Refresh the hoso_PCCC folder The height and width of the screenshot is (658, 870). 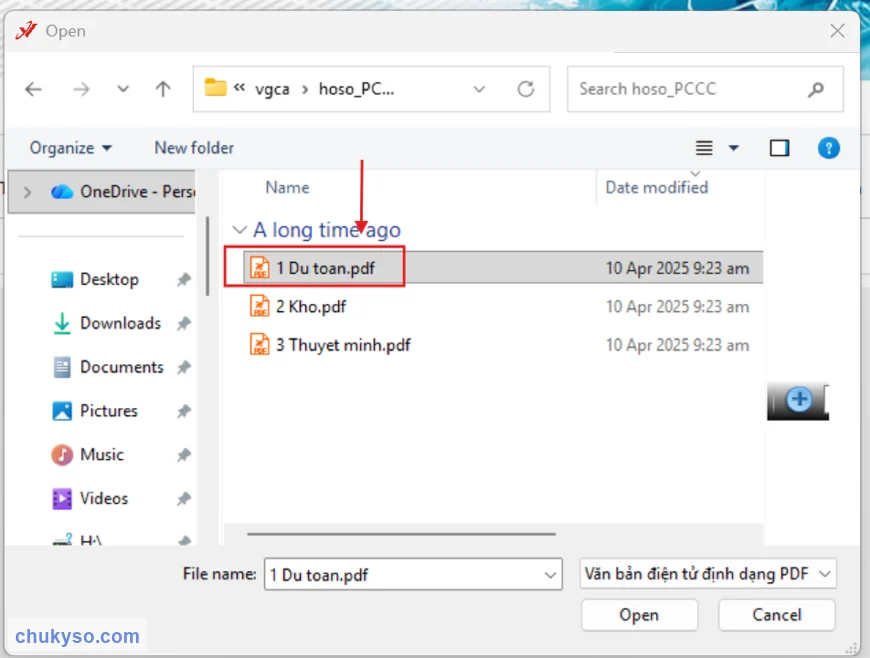click(525, 89)
